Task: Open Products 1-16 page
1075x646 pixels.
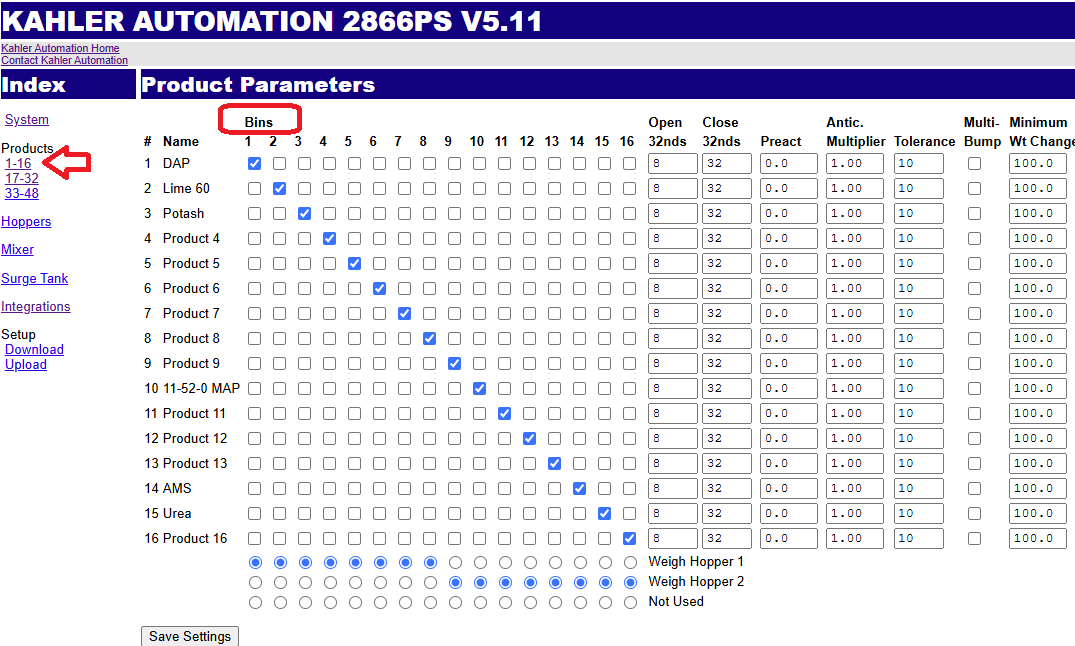Action: [18, 163]
